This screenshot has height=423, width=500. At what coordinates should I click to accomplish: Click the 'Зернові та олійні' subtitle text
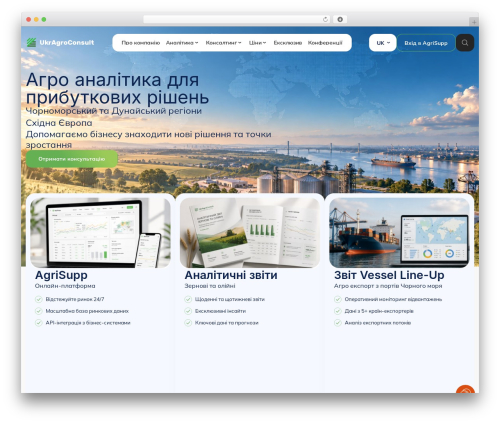point(210,286)
